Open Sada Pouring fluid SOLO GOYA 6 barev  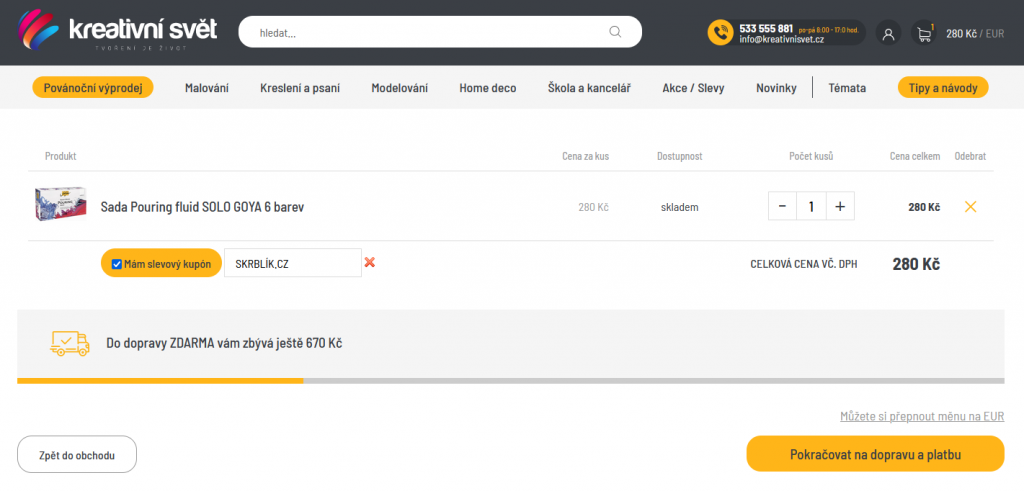(202, 207)
